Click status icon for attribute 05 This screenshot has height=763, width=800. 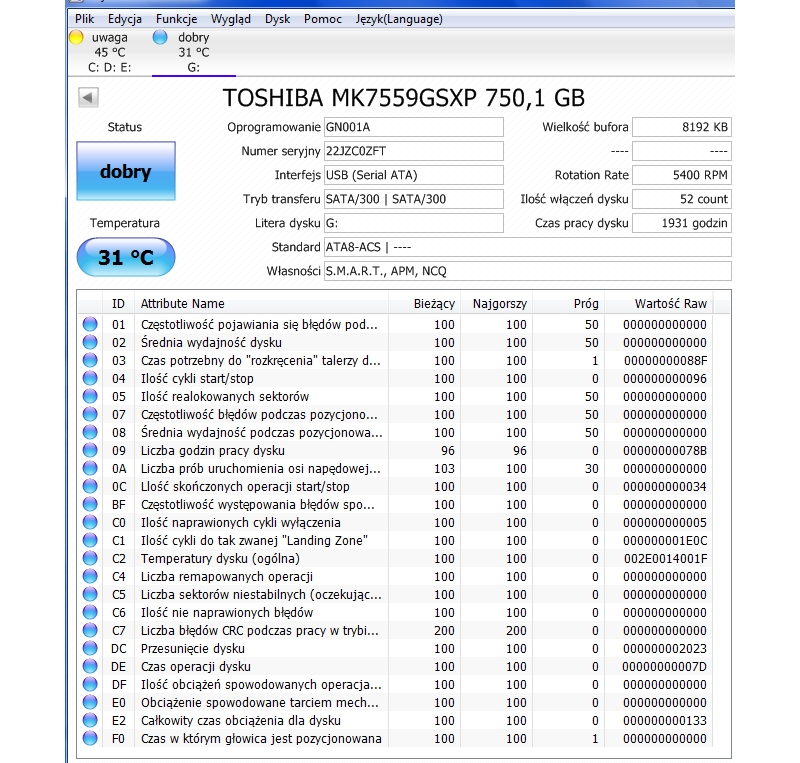(x=90, y=396)
